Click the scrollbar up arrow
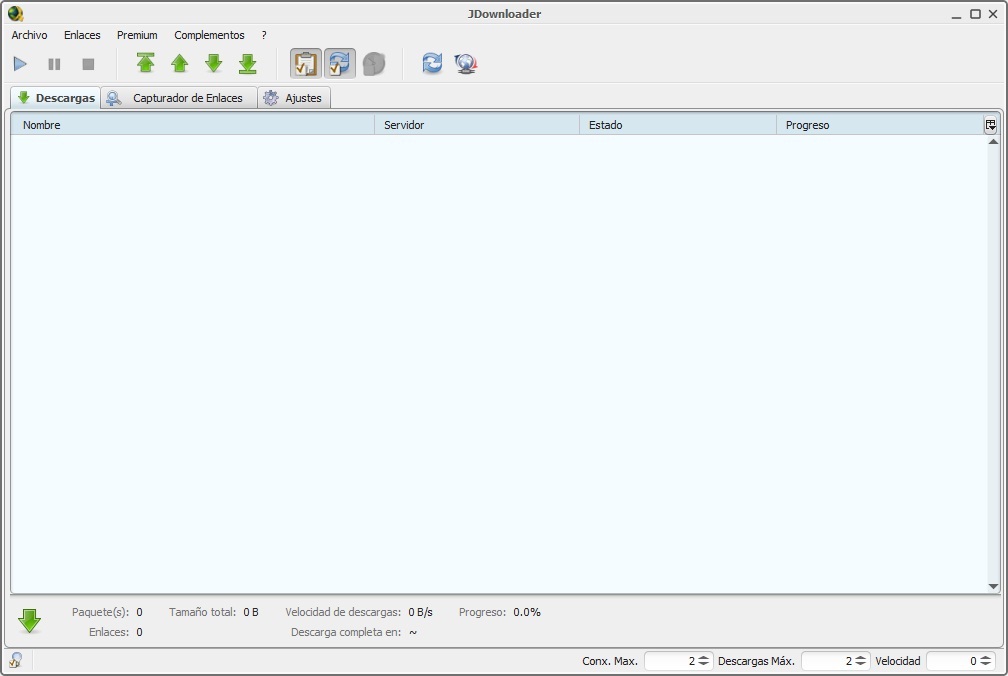1008x676 pixels. point(993,141)
